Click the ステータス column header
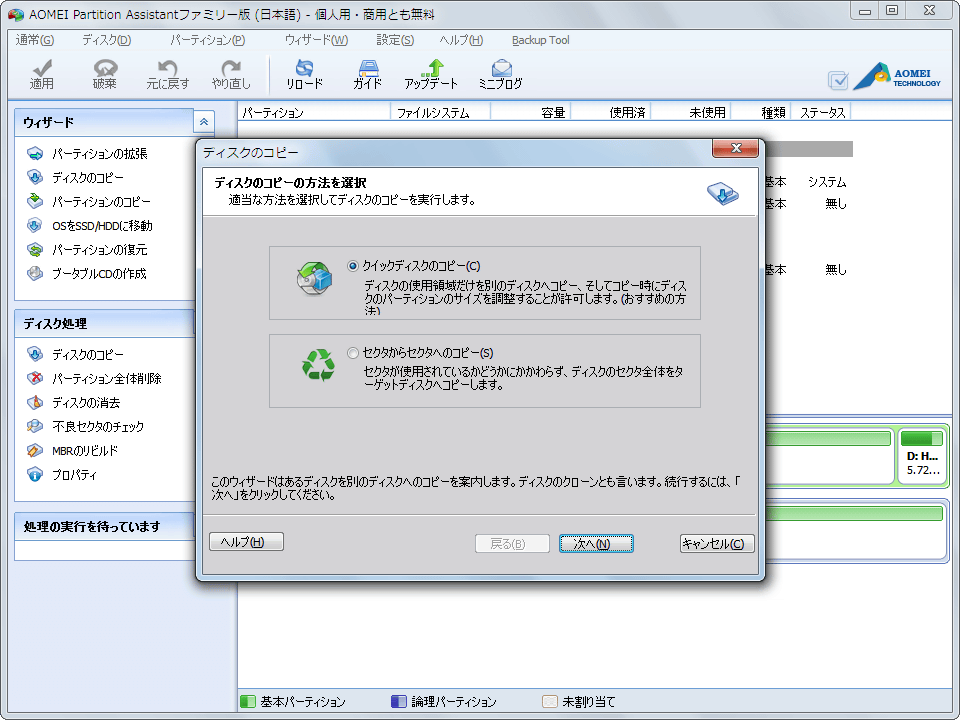The height and width of the screenshot is (720, 960). pyautogui.click(x=821, y=113)
